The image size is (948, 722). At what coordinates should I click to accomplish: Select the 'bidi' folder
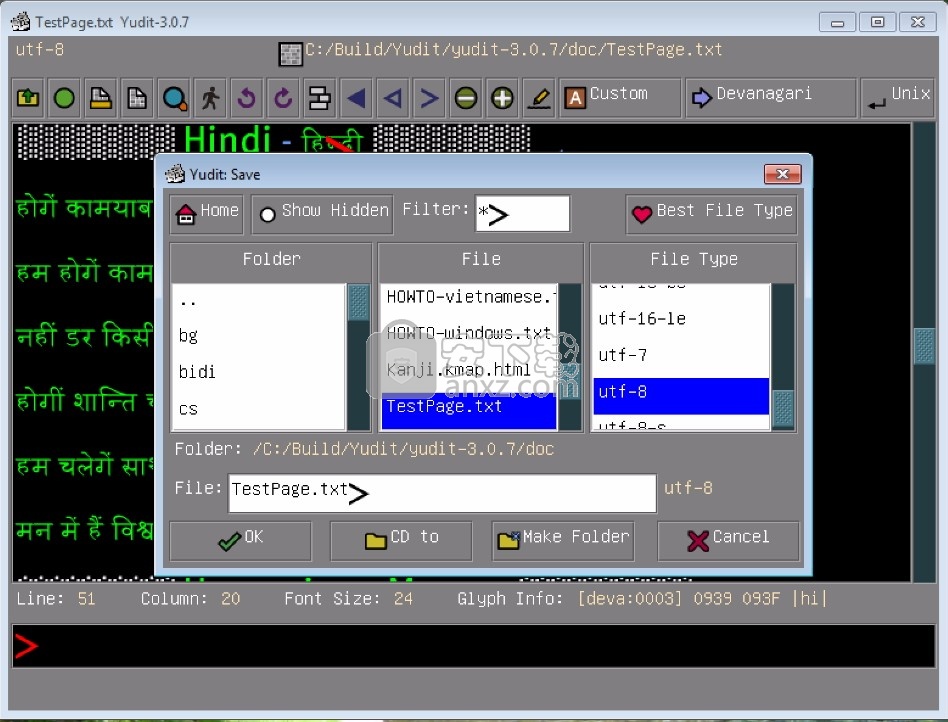coord(259,372)
